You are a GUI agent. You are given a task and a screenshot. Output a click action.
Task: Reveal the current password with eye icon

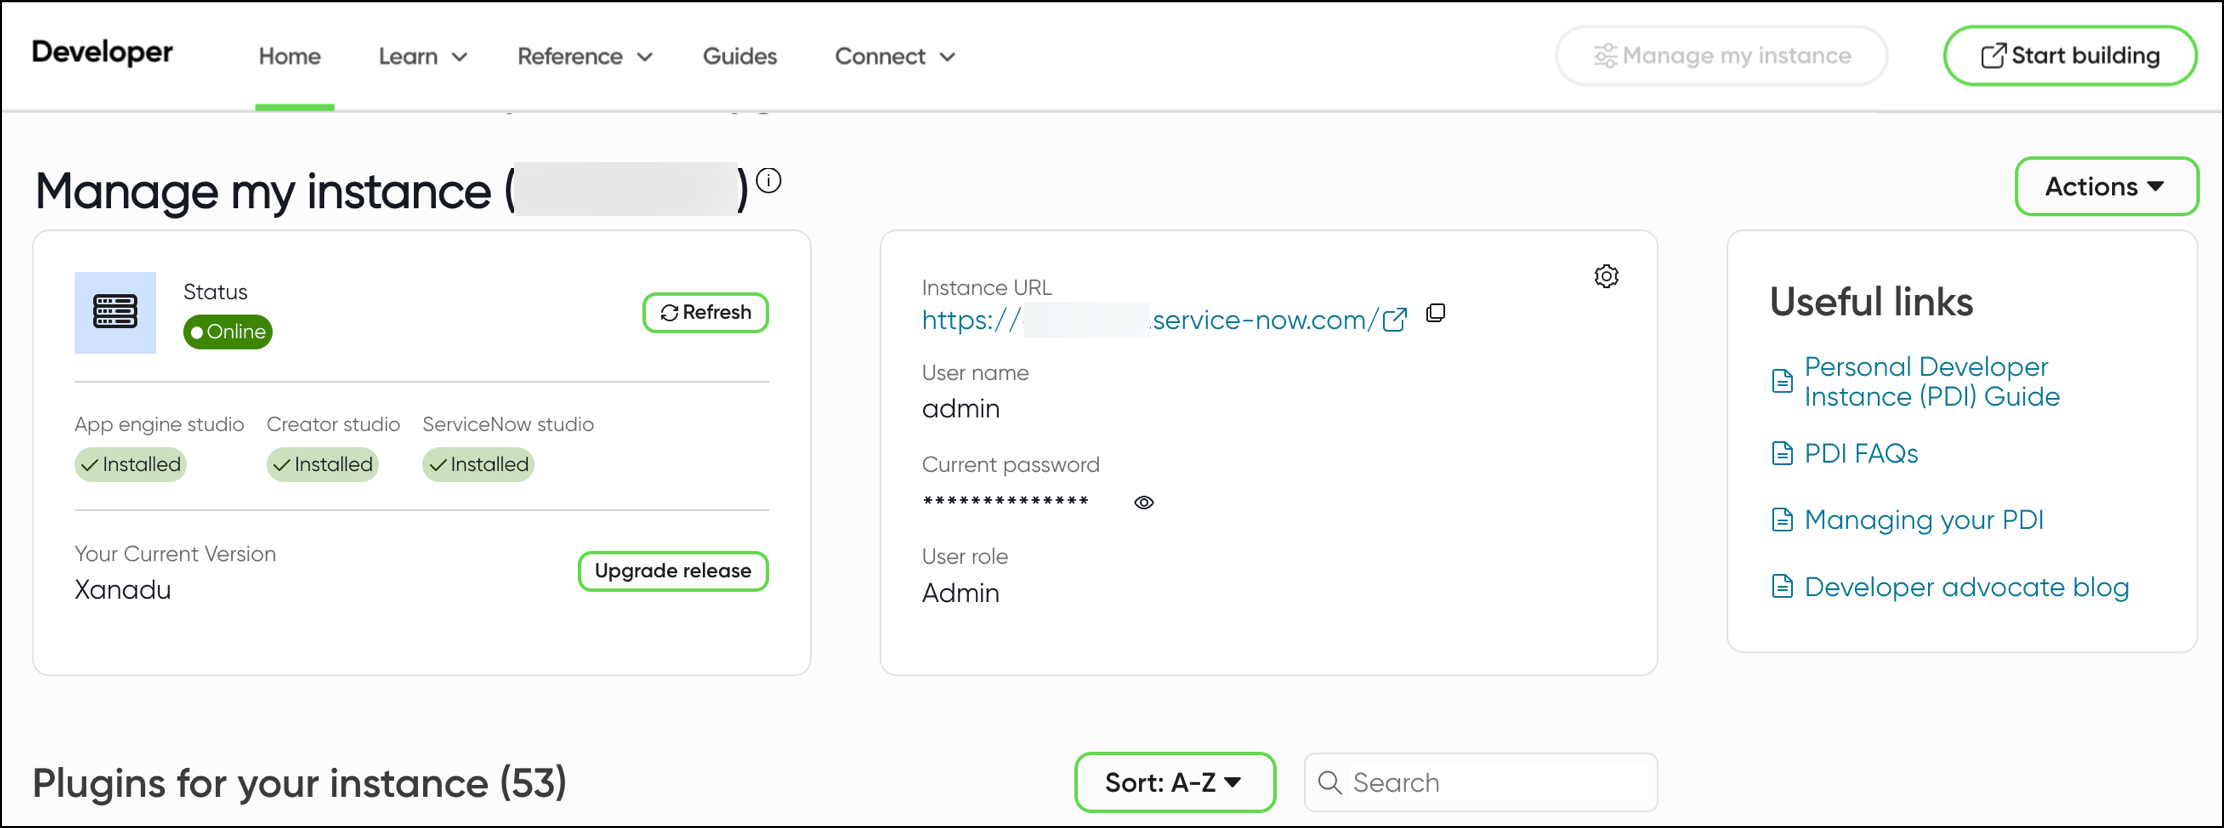point(1143,502)
